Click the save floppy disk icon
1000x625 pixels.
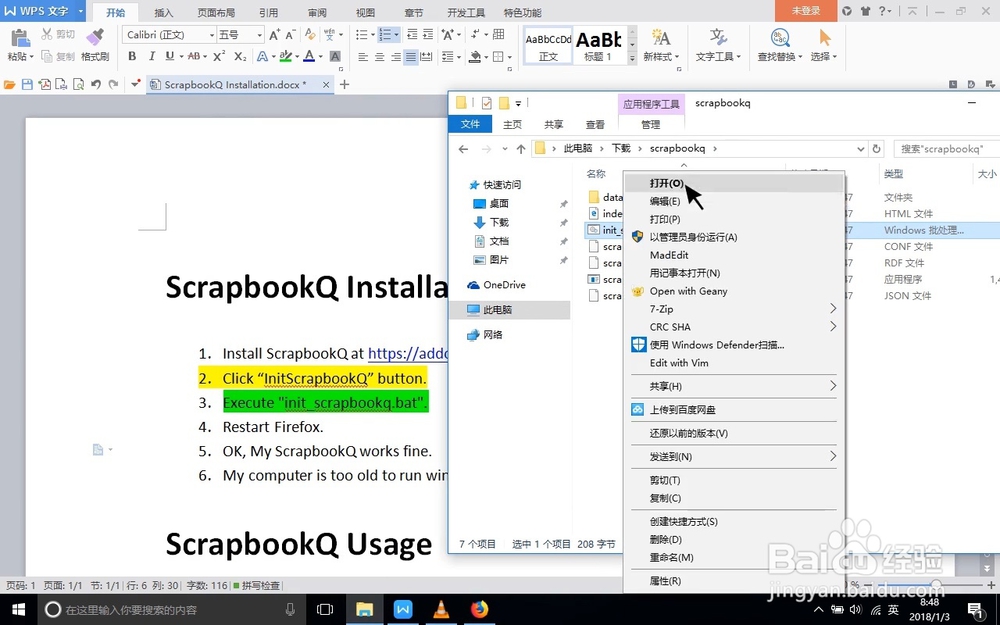pyautogui.click(x=27, y=84)
